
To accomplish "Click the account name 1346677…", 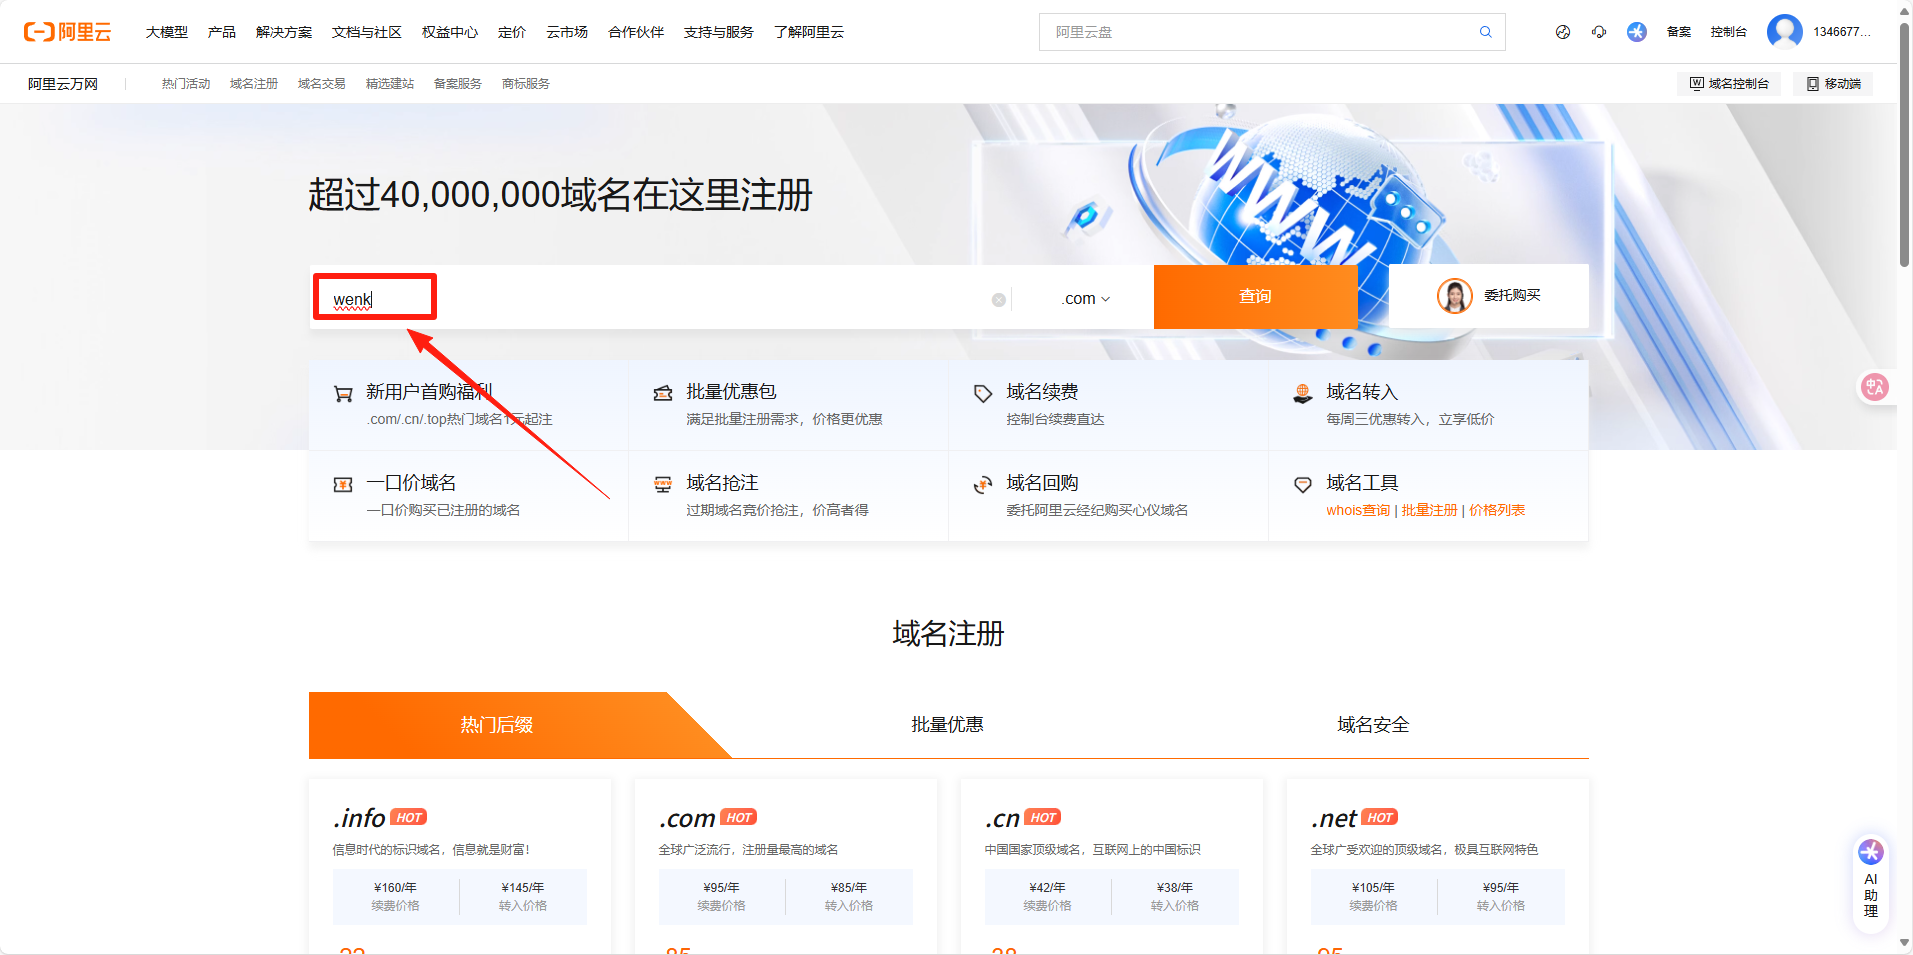I will point(1842,32).
